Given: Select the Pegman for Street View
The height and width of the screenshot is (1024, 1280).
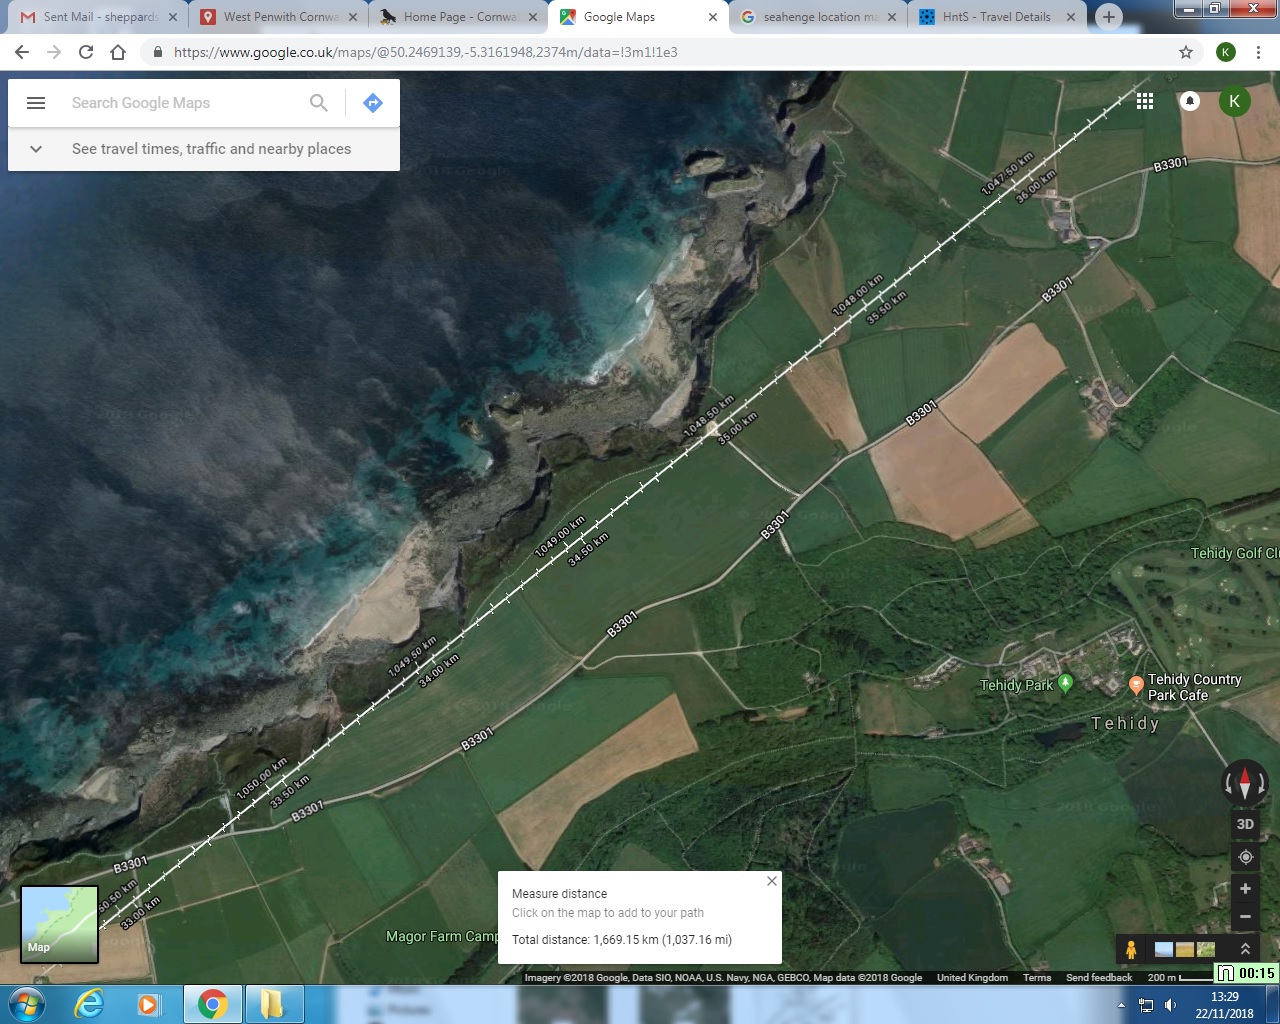Looking at the screenshot, I should (1131, 950).
